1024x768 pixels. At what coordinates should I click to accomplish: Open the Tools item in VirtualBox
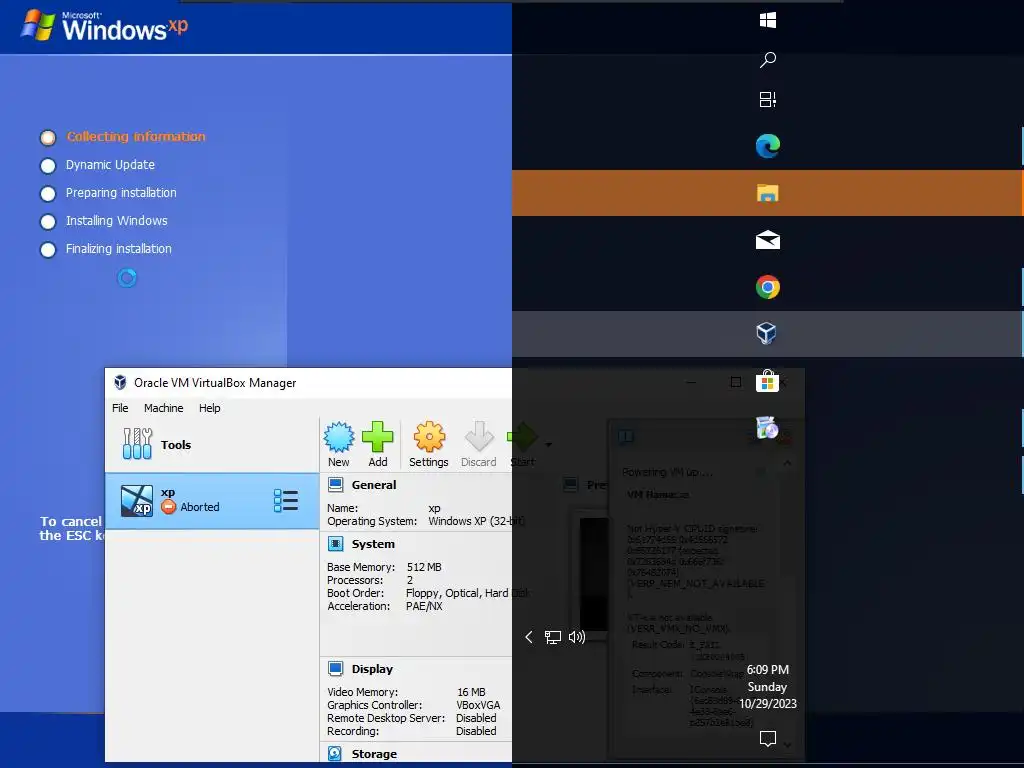[x=212, y=445]
